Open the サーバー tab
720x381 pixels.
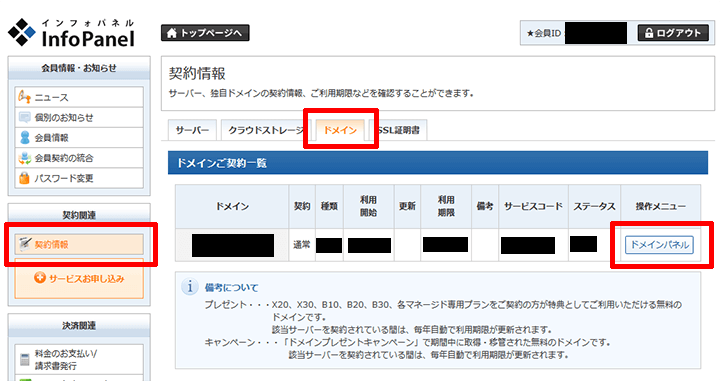(192, 130)
